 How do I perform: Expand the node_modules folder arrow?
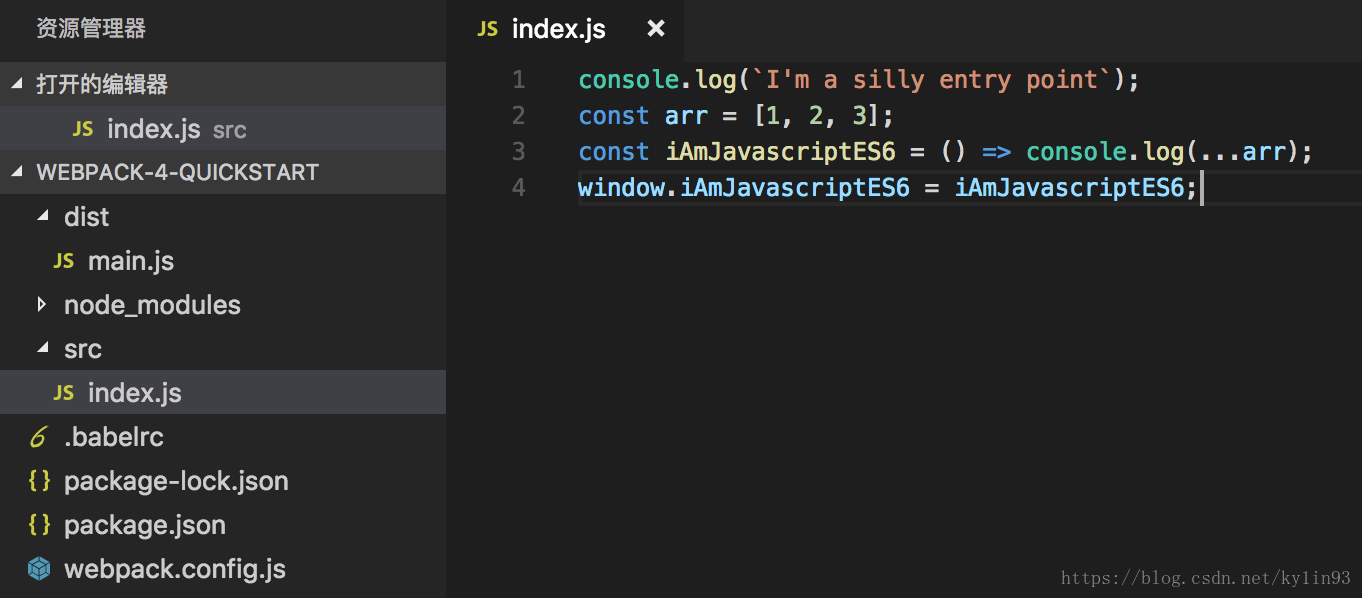42,304
